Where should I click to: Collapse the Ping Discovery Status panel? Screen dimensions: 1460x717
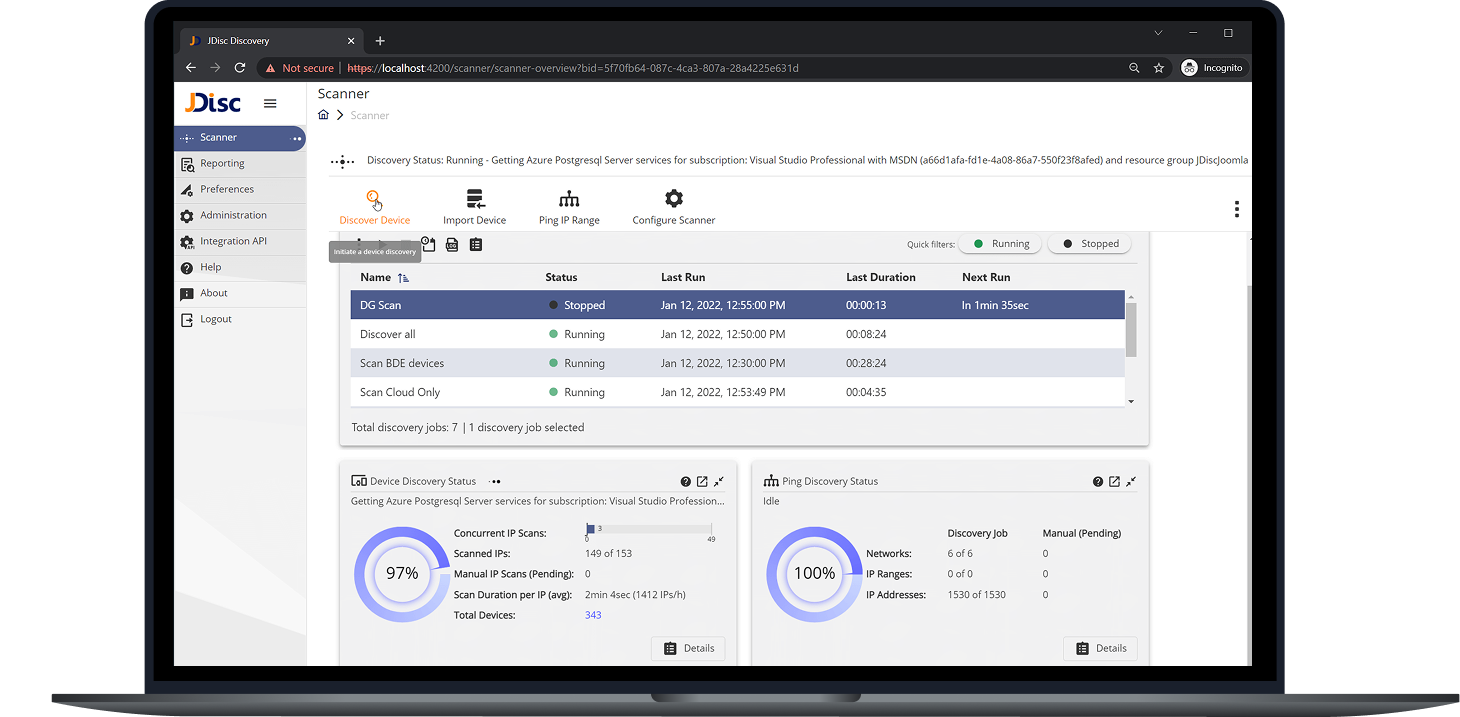[1131, 481]
